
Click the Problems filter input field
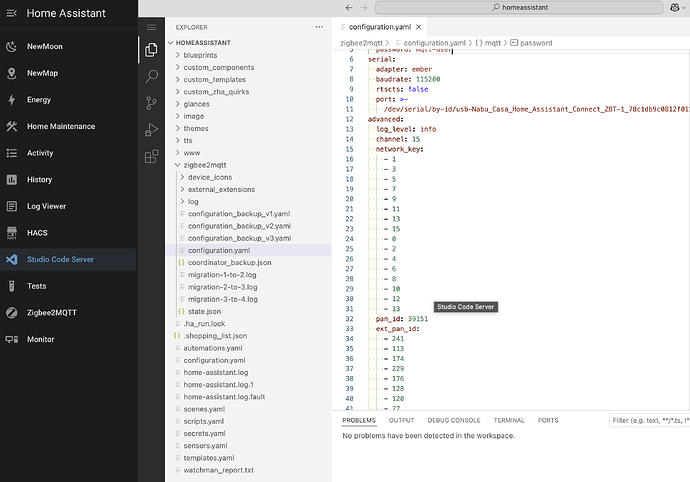(650, 421)
